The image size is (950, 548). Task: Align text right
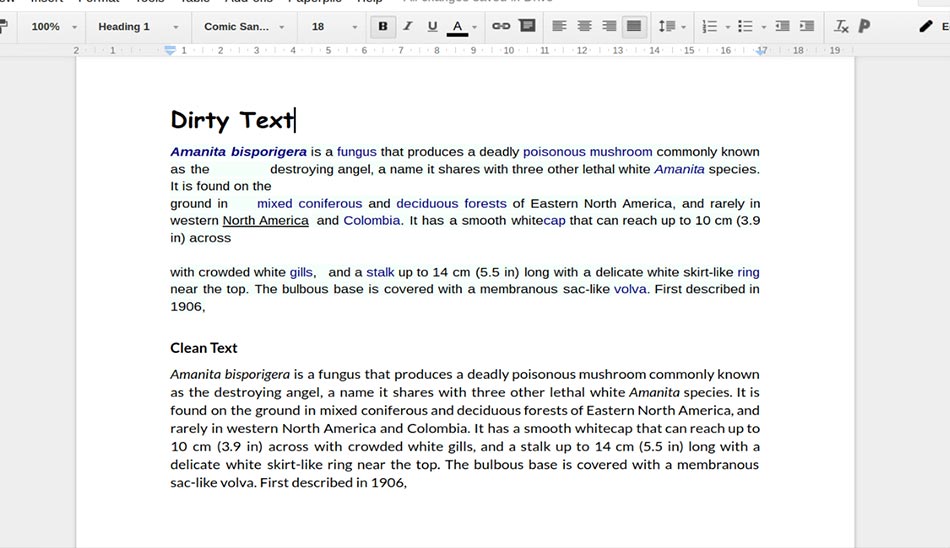[609, 26]
